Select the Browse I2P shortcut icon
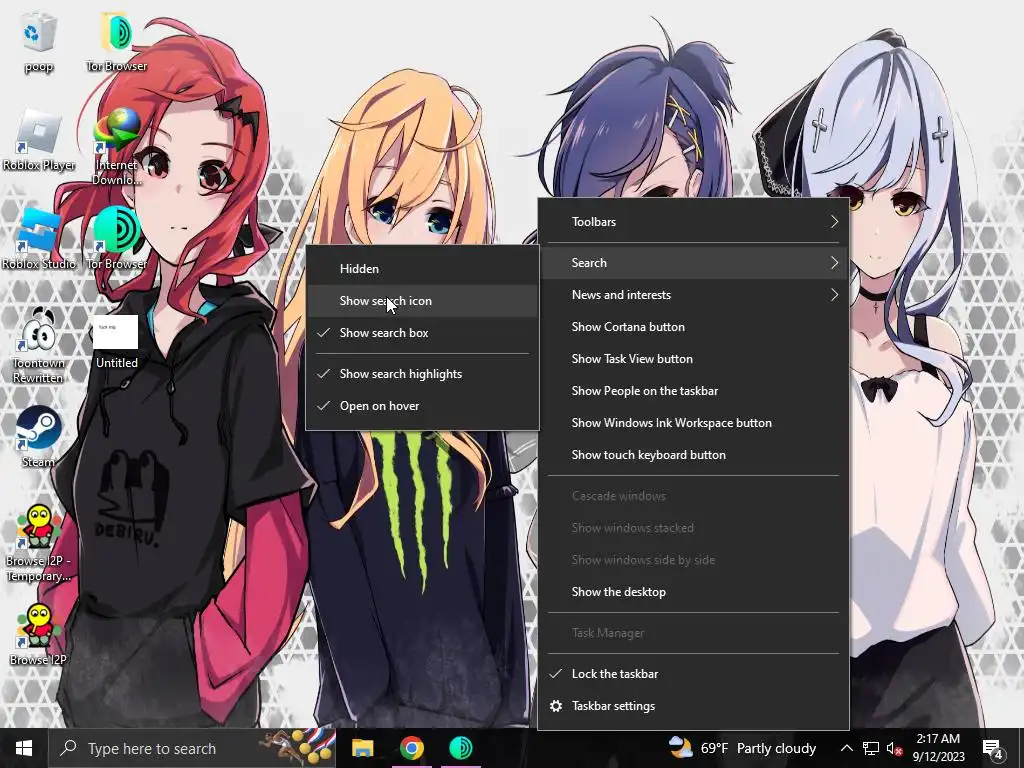Image resolution: width=1024 pixels, height=768 pixels. [39, 635]
